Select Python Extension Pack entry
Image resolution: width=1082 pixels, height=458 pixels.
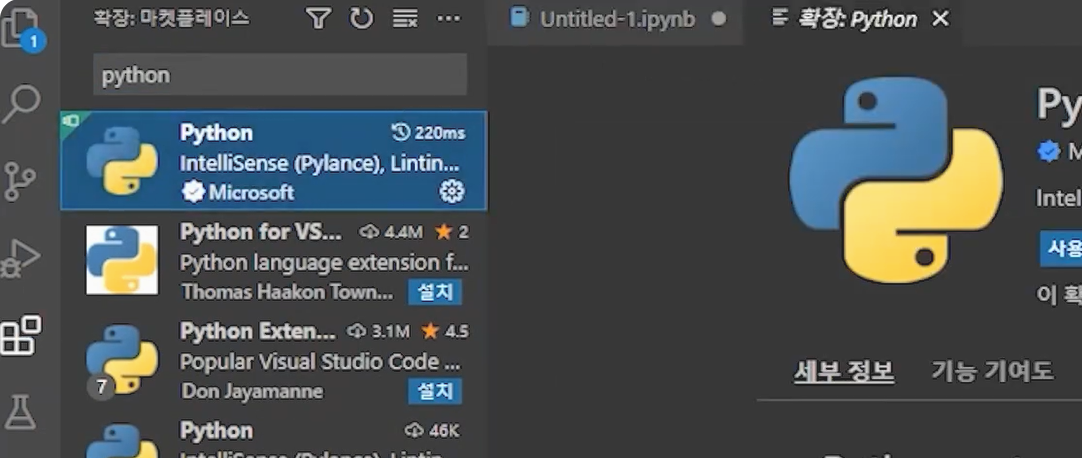[274, 360]
